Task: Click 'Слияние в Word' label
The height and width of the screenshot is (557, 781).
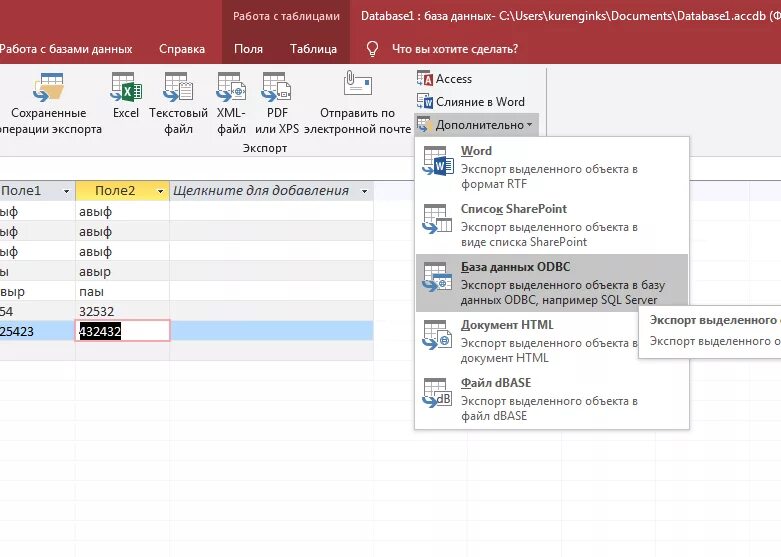Action: [x=480, y=102]
